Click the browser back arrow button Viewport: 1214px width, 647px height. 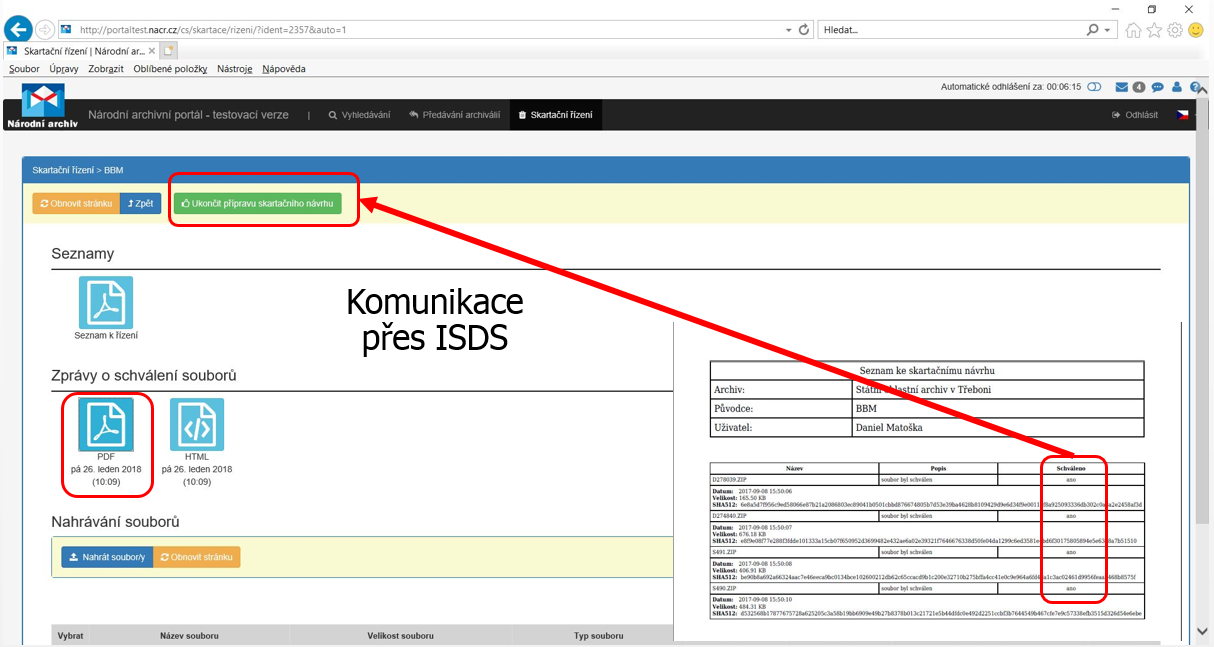(17, 29)
